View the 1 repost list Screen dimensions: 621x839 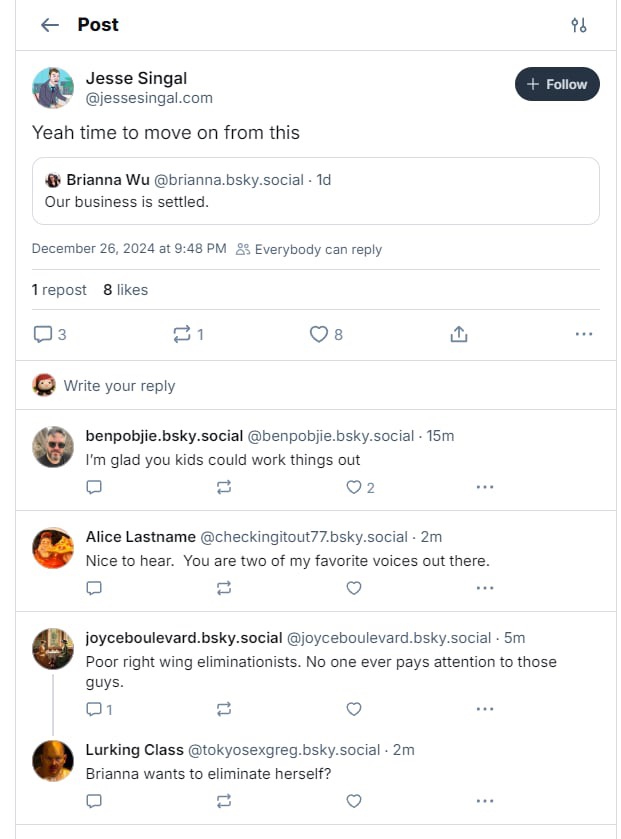click(x=59, y=289)
